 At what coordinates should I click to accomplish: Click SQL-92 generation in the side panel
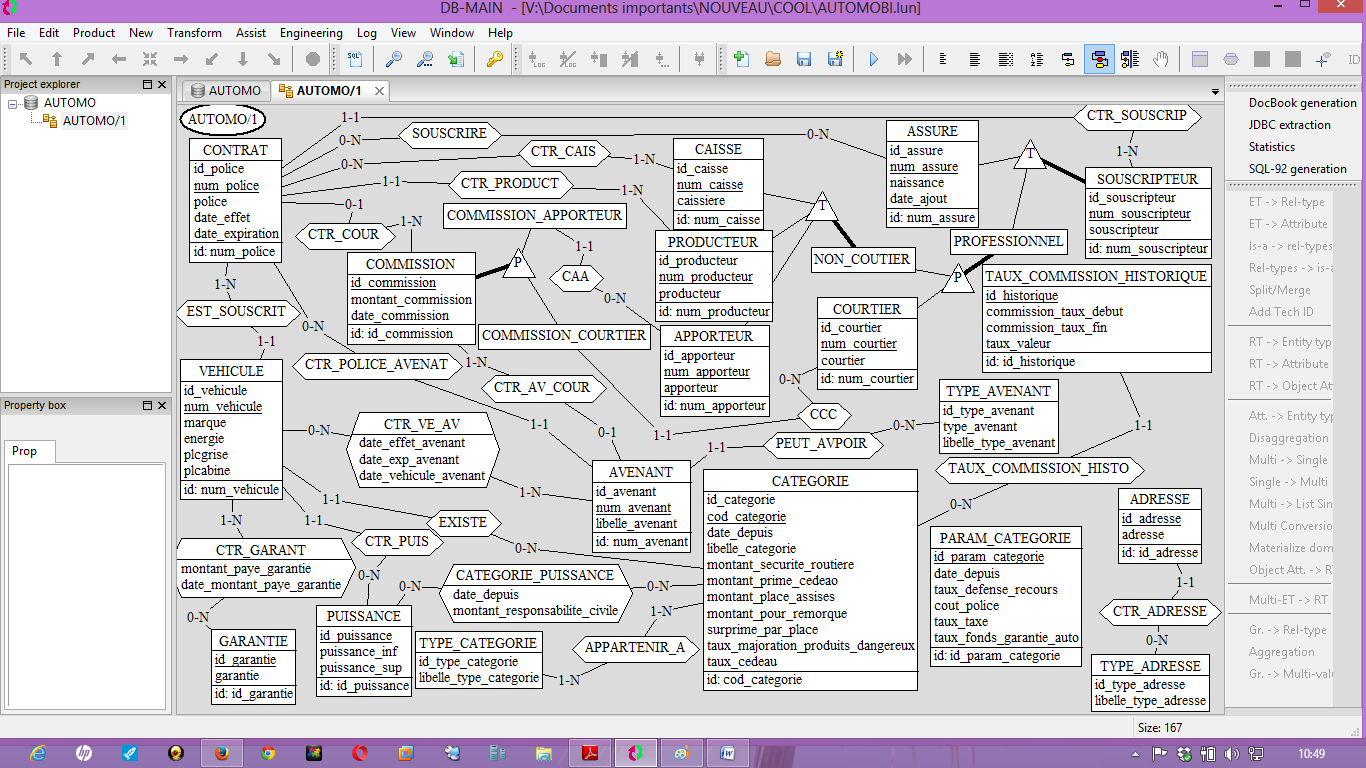pos(1297,169)
